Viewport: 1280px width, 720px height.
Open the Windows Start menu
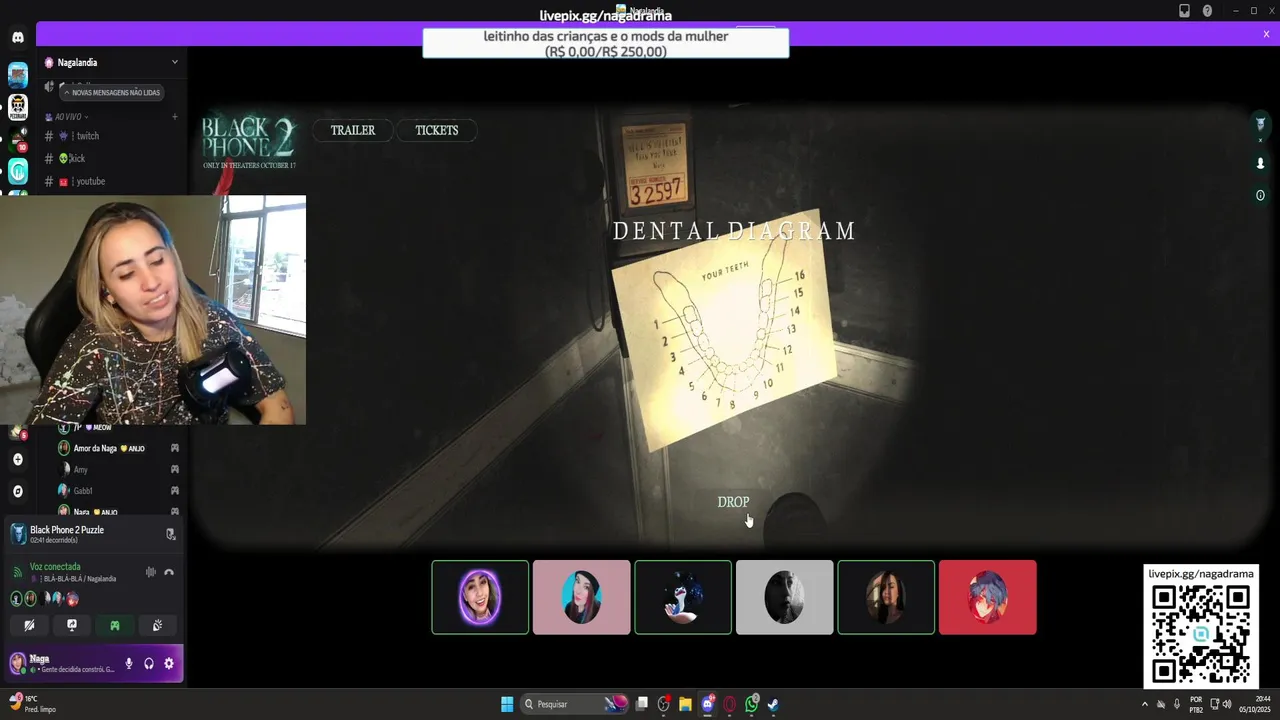coord(507,704)
